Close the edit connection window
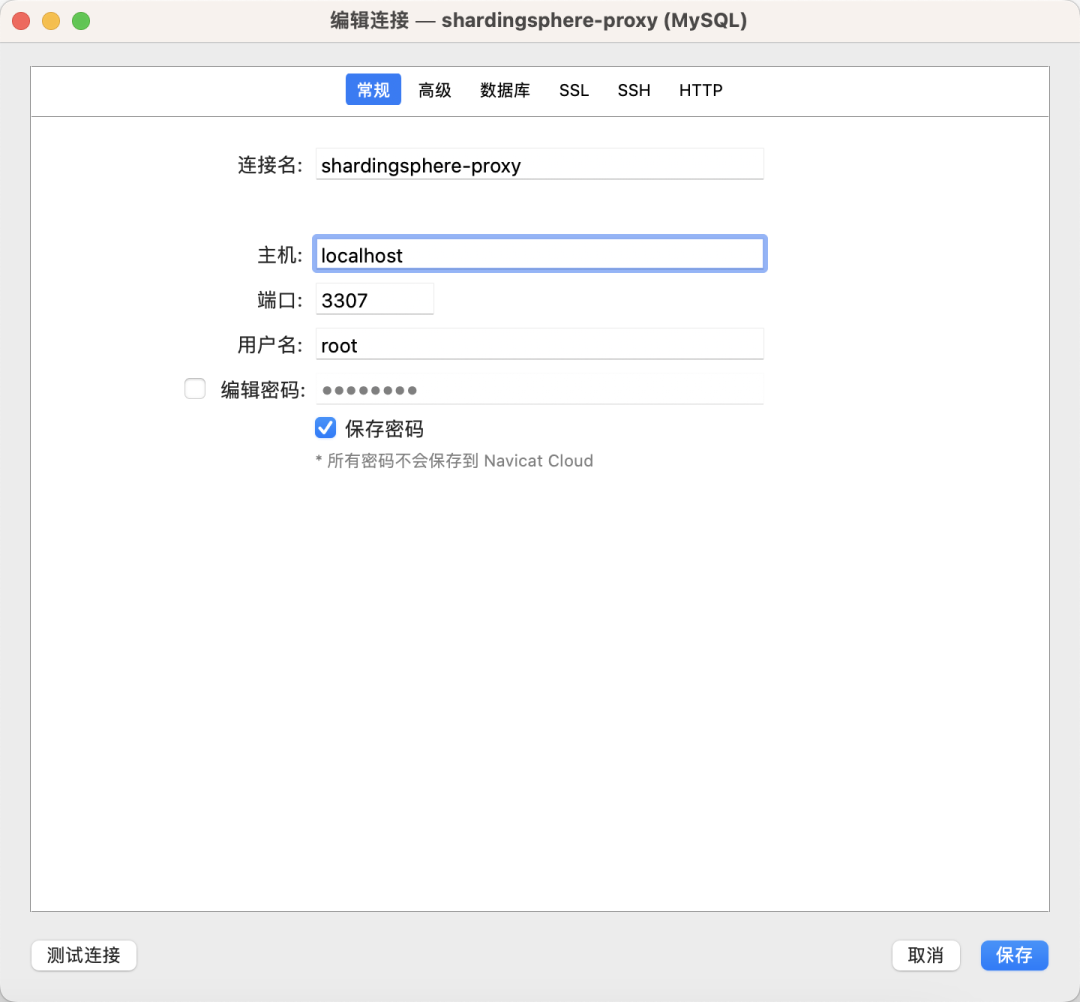1080x1002 pixels. [x=21, y=21]
